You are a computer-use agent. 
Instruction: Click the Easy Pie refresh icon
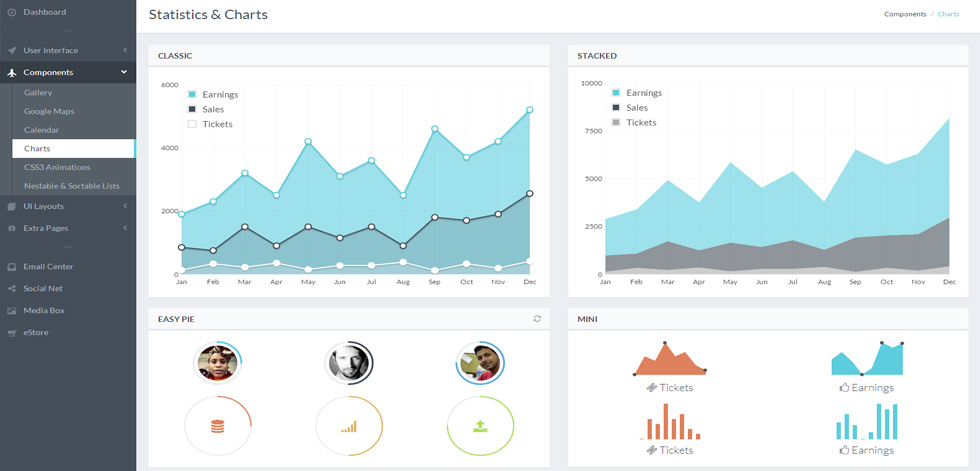[x=537, y=319]
